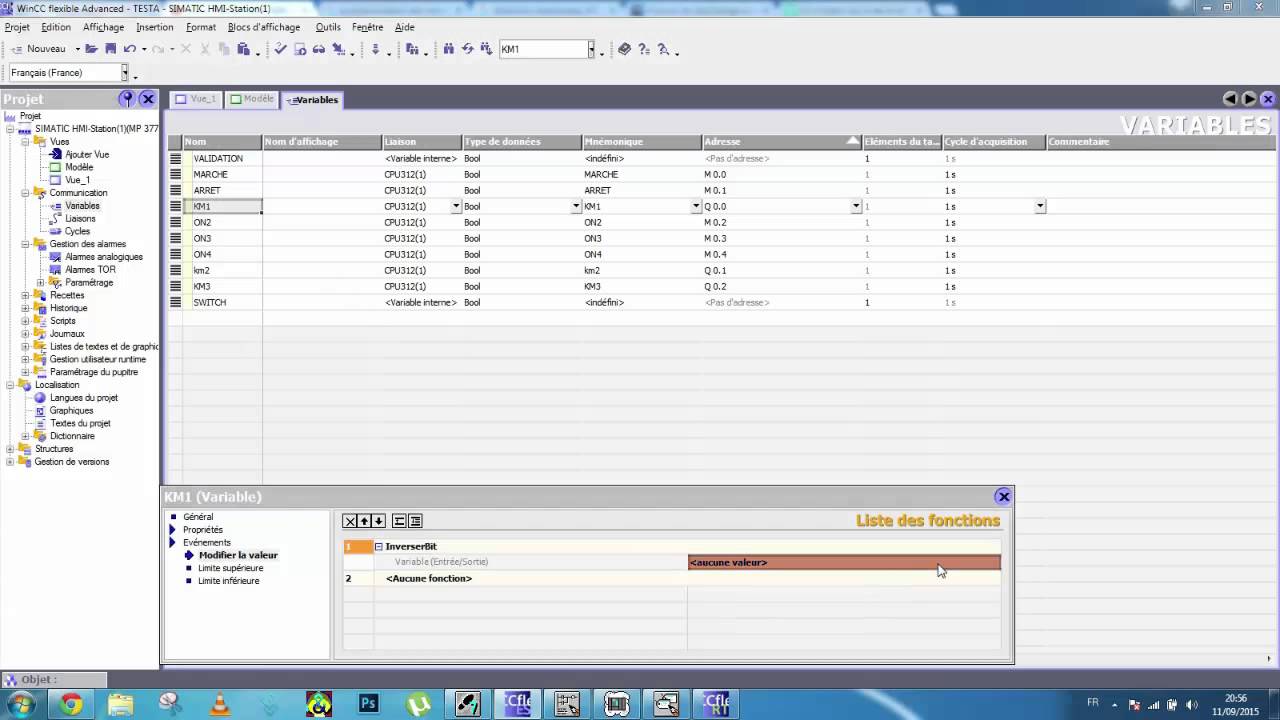This screenshot has width=1280, height=720.
Task: Click the Undo arrow in the toolbar
Action: tap(130, 49)
